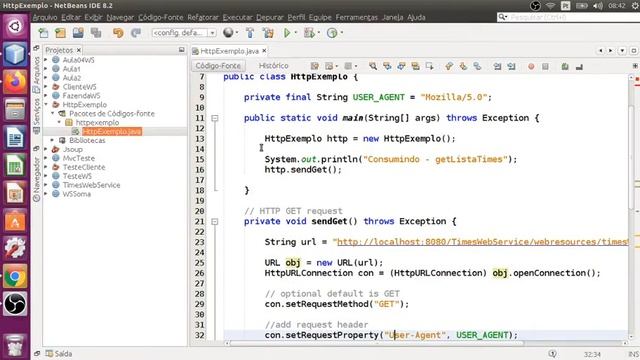Open the Saída output panel button
Image resolution: width=640 pixels, height=360 pixels.
(x=59, y=353)
